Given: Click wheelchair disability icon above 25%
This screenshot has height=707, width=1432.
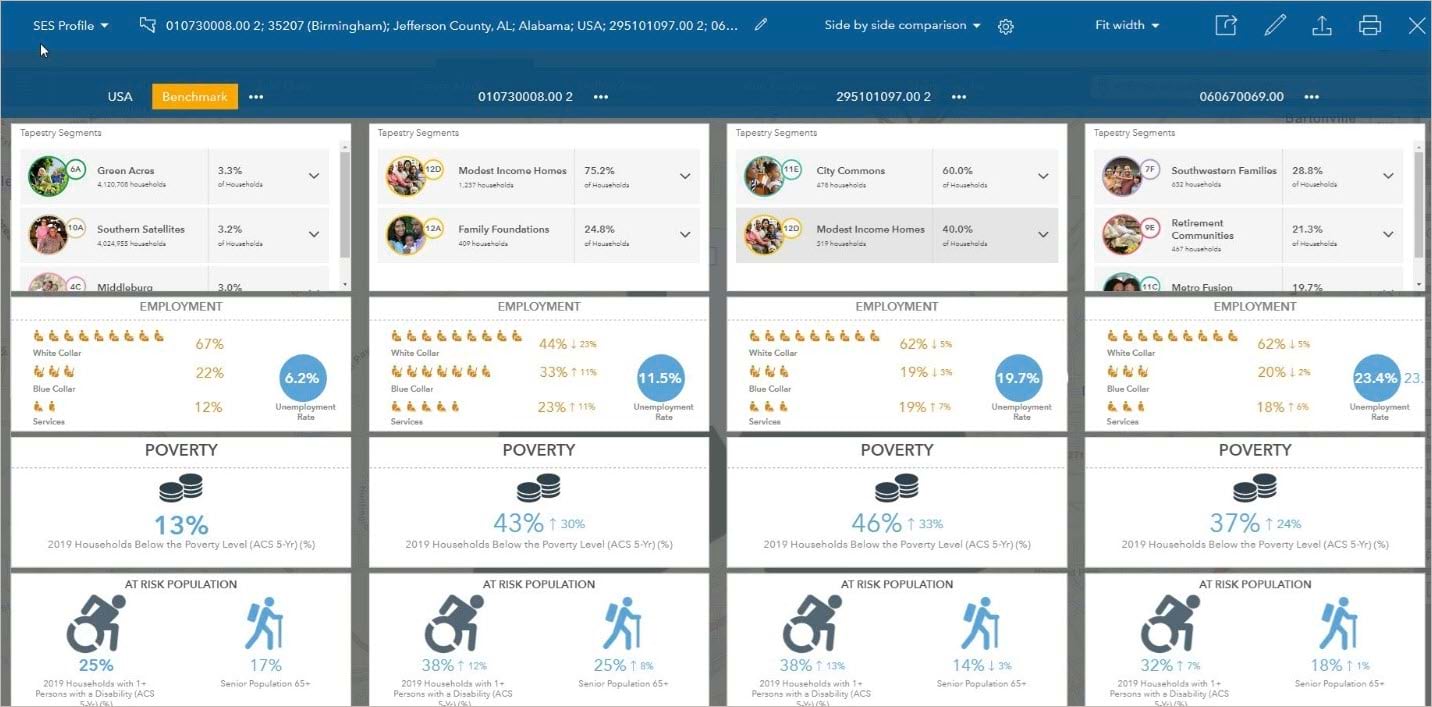Looking at the screenshot, I should click(96, 623).
